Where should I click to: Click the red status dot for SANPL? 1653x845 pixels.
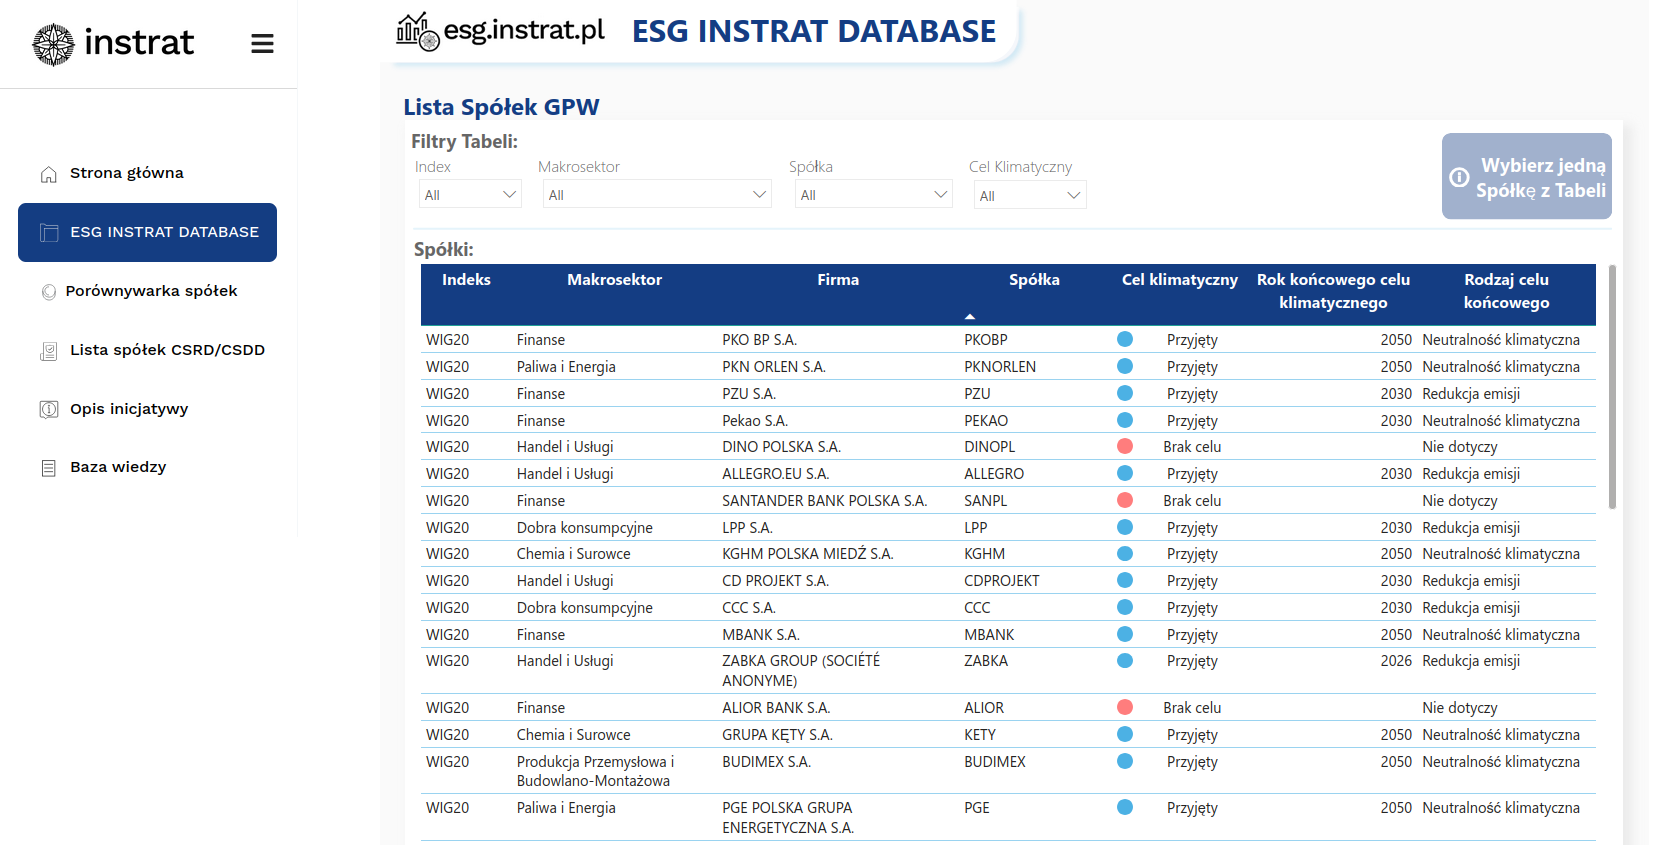coord(1125,500)
